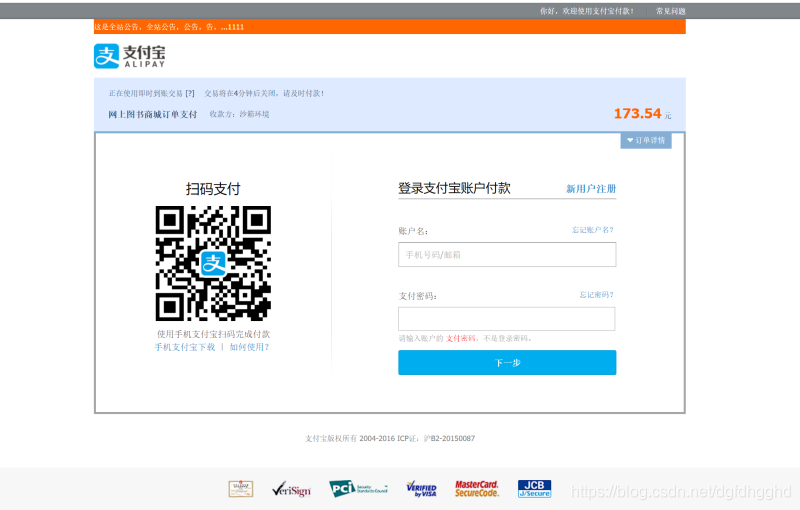Click the blue 下一步 next step button
800x510 pixels.
(507, 363)
